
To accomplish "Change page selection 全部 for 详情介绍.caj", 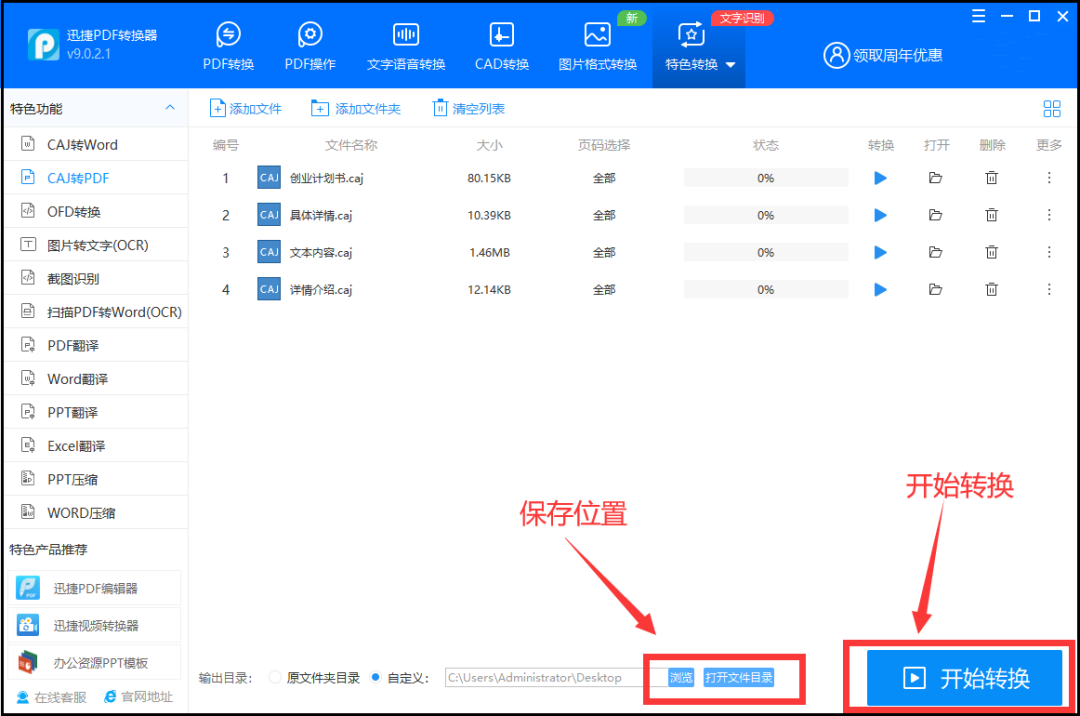I will 604,289.
